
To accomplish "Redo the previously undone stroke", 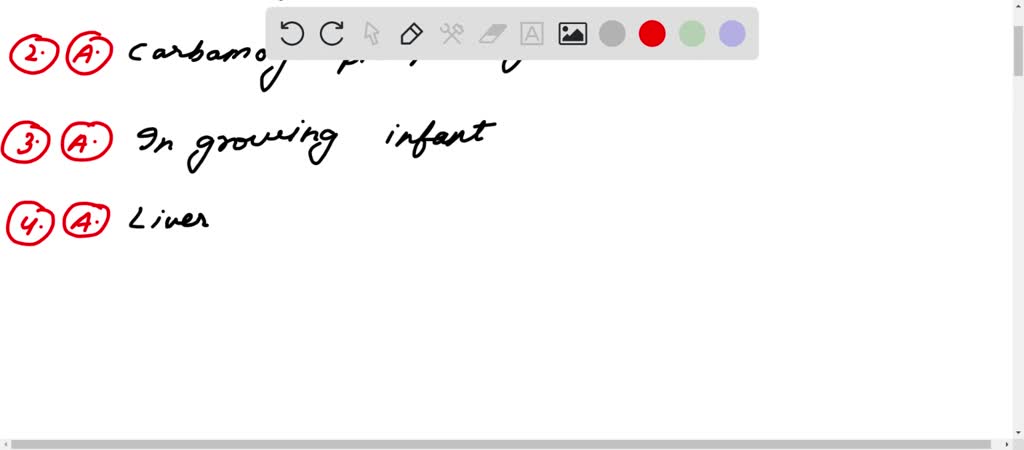I will point(332,33).
